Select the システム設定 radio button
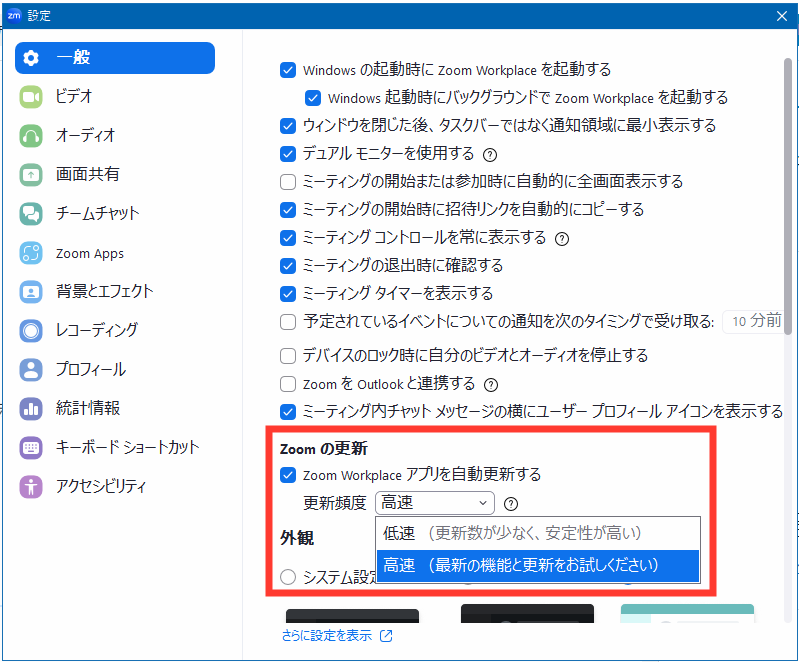The width and height of the screenshot is (799, 662). coord(288,577)
